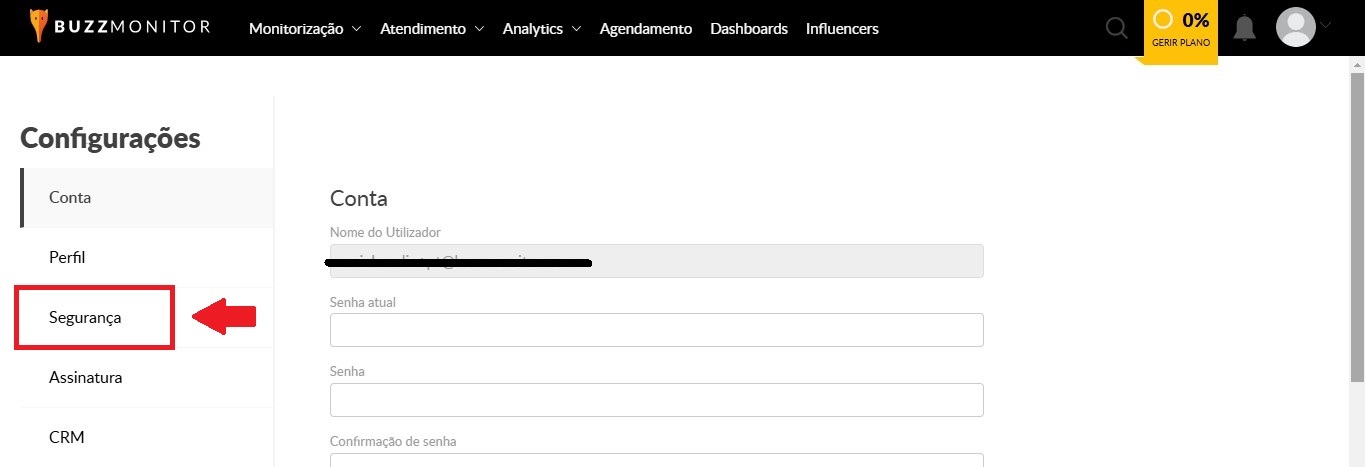Open the CRM settings section
Screen dimensions: 1365x467
coord(147,438)
